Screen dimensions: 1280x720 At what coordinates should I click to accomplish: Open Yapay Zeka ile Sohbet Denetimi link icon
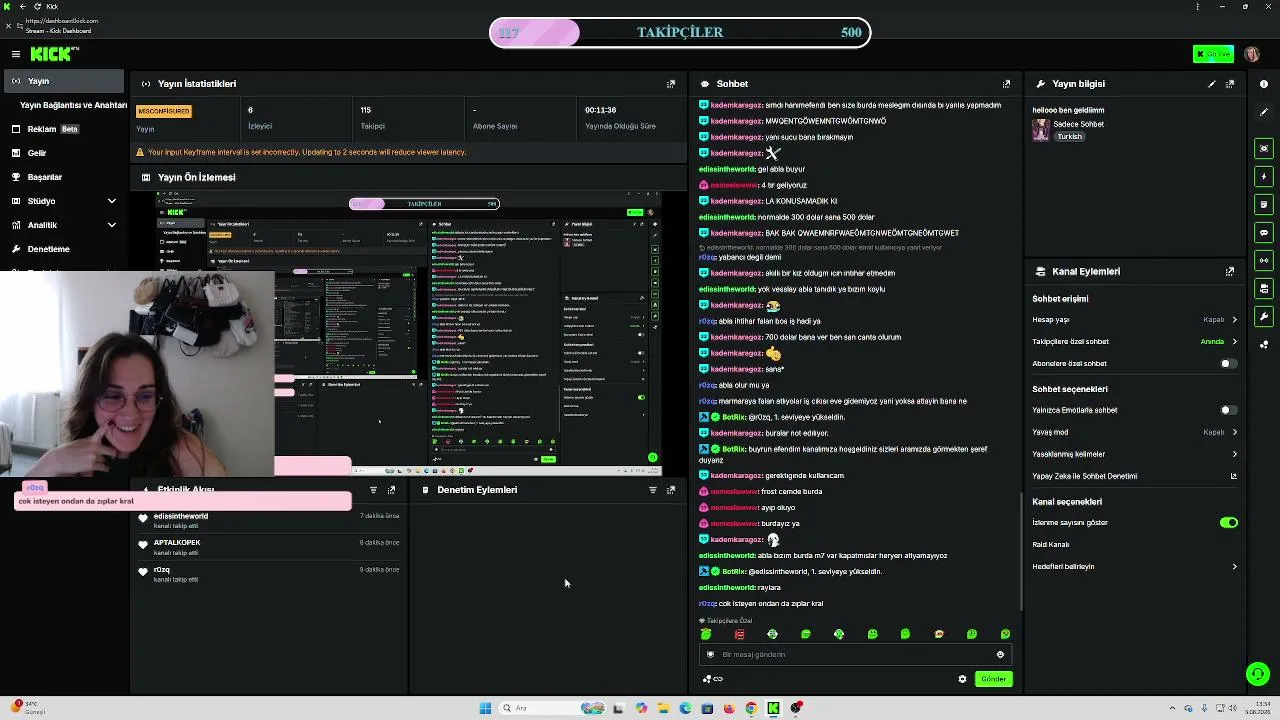[x=1234, y=476]
